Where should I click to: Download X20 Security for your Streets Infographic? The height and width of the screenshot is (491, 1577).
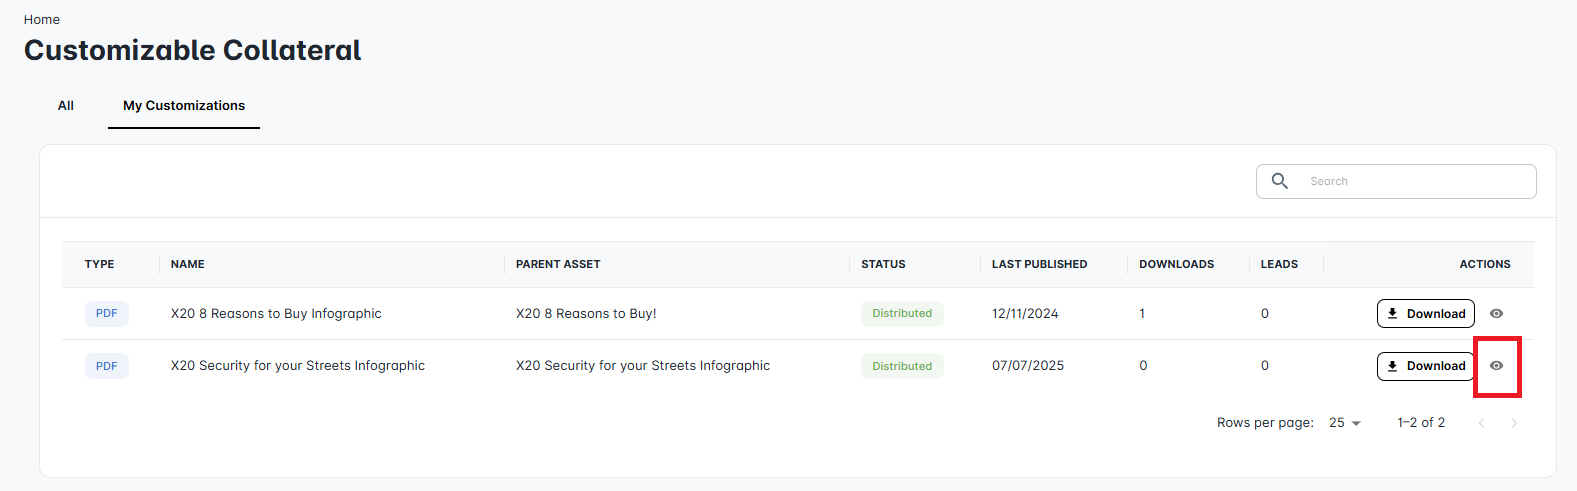[x=1425, y=366]
